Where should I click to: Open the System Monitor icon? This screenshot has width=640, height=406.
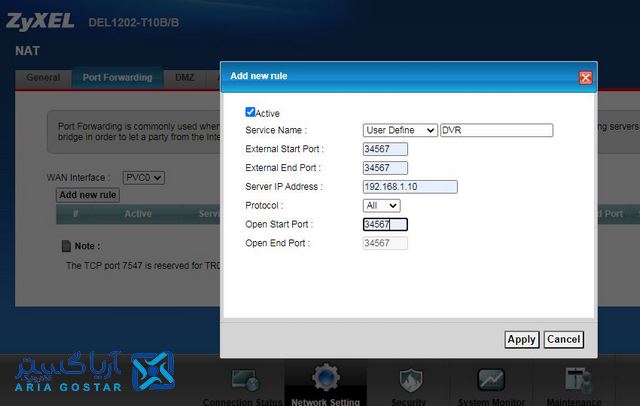tap(491, 380)
